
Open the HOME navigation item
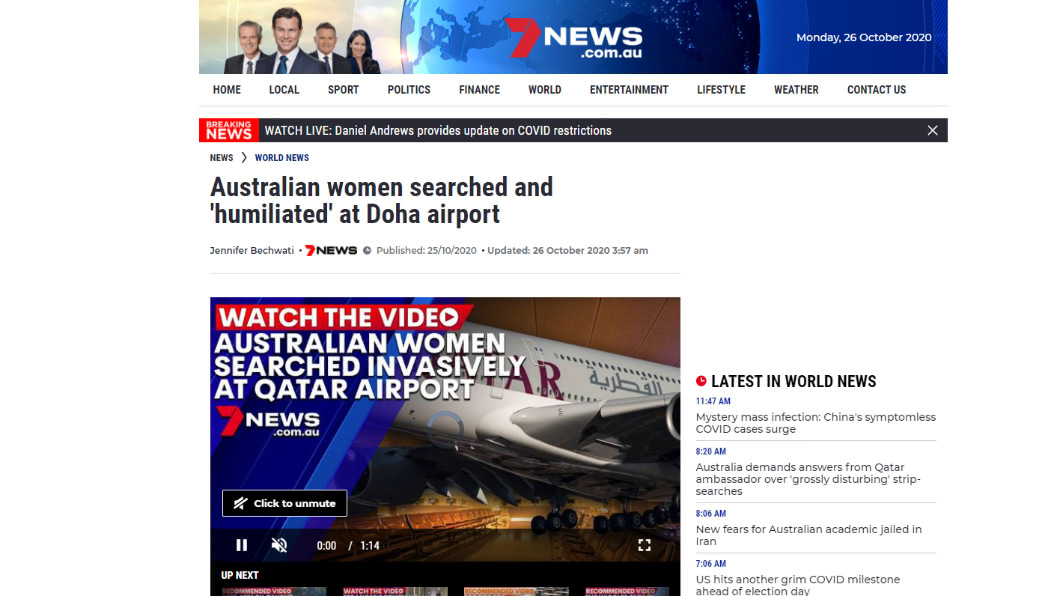point(226,90)
